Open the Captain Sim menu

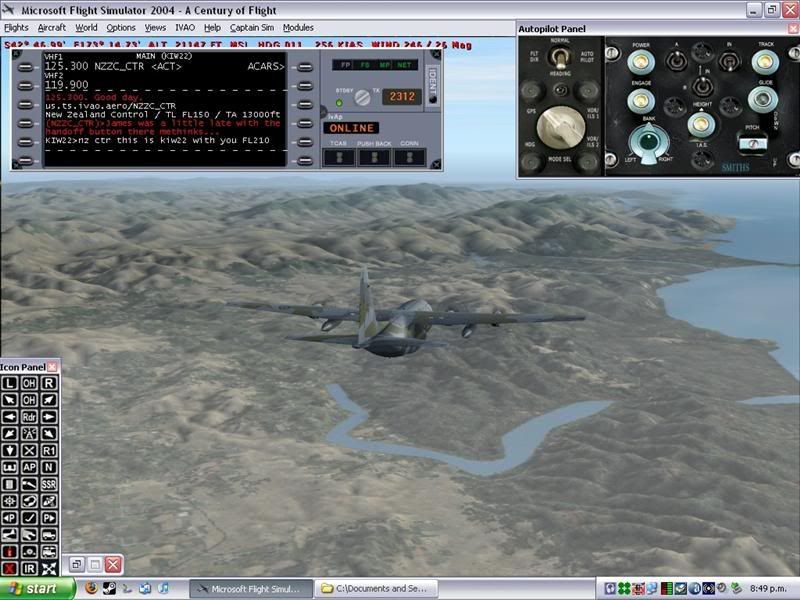(x=251, y=27)
